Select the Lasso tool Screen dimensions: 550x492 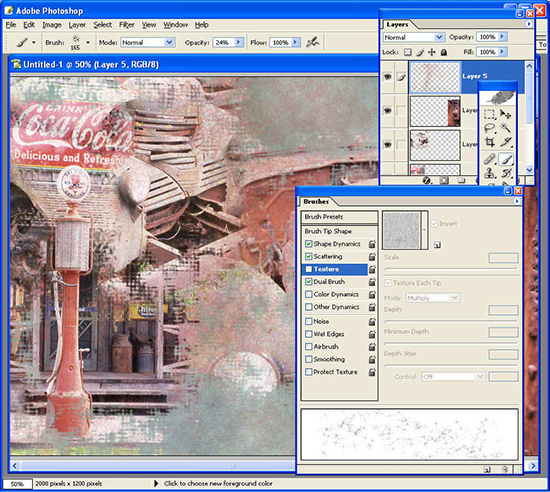[x=490, y=128]
